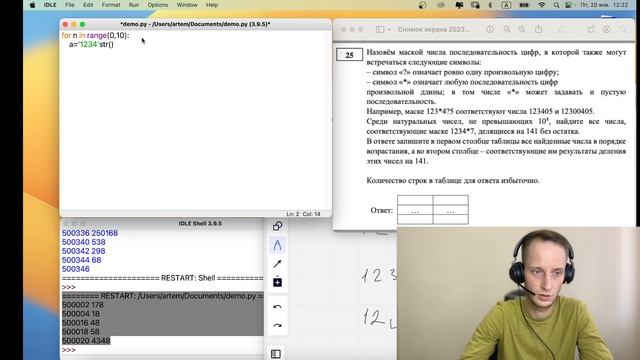Click the Ln: 2 status indicator
This screenshot has width=640, height=360.
pos(293,214)
